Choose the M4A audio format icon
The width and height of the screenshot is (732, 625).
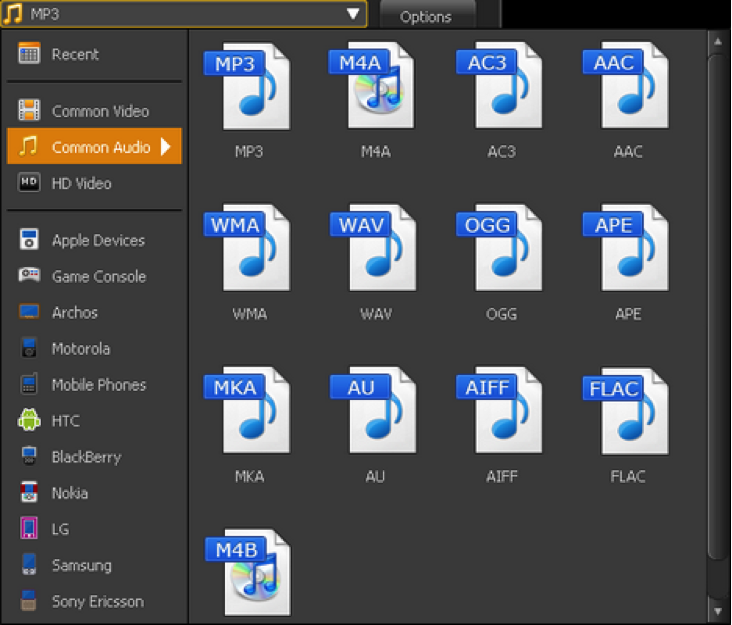click(374, 87)
